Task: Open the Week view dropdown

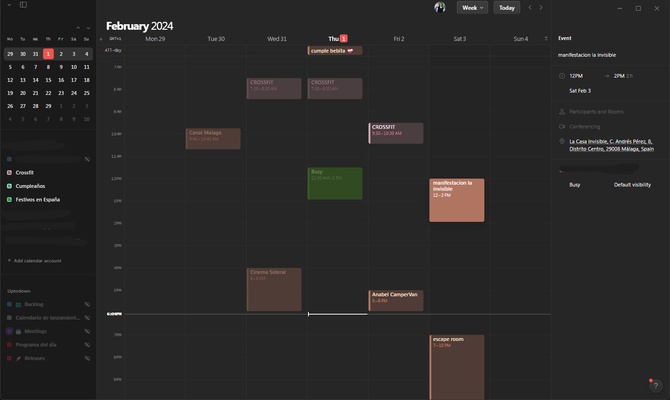Action: click(472, 8)
